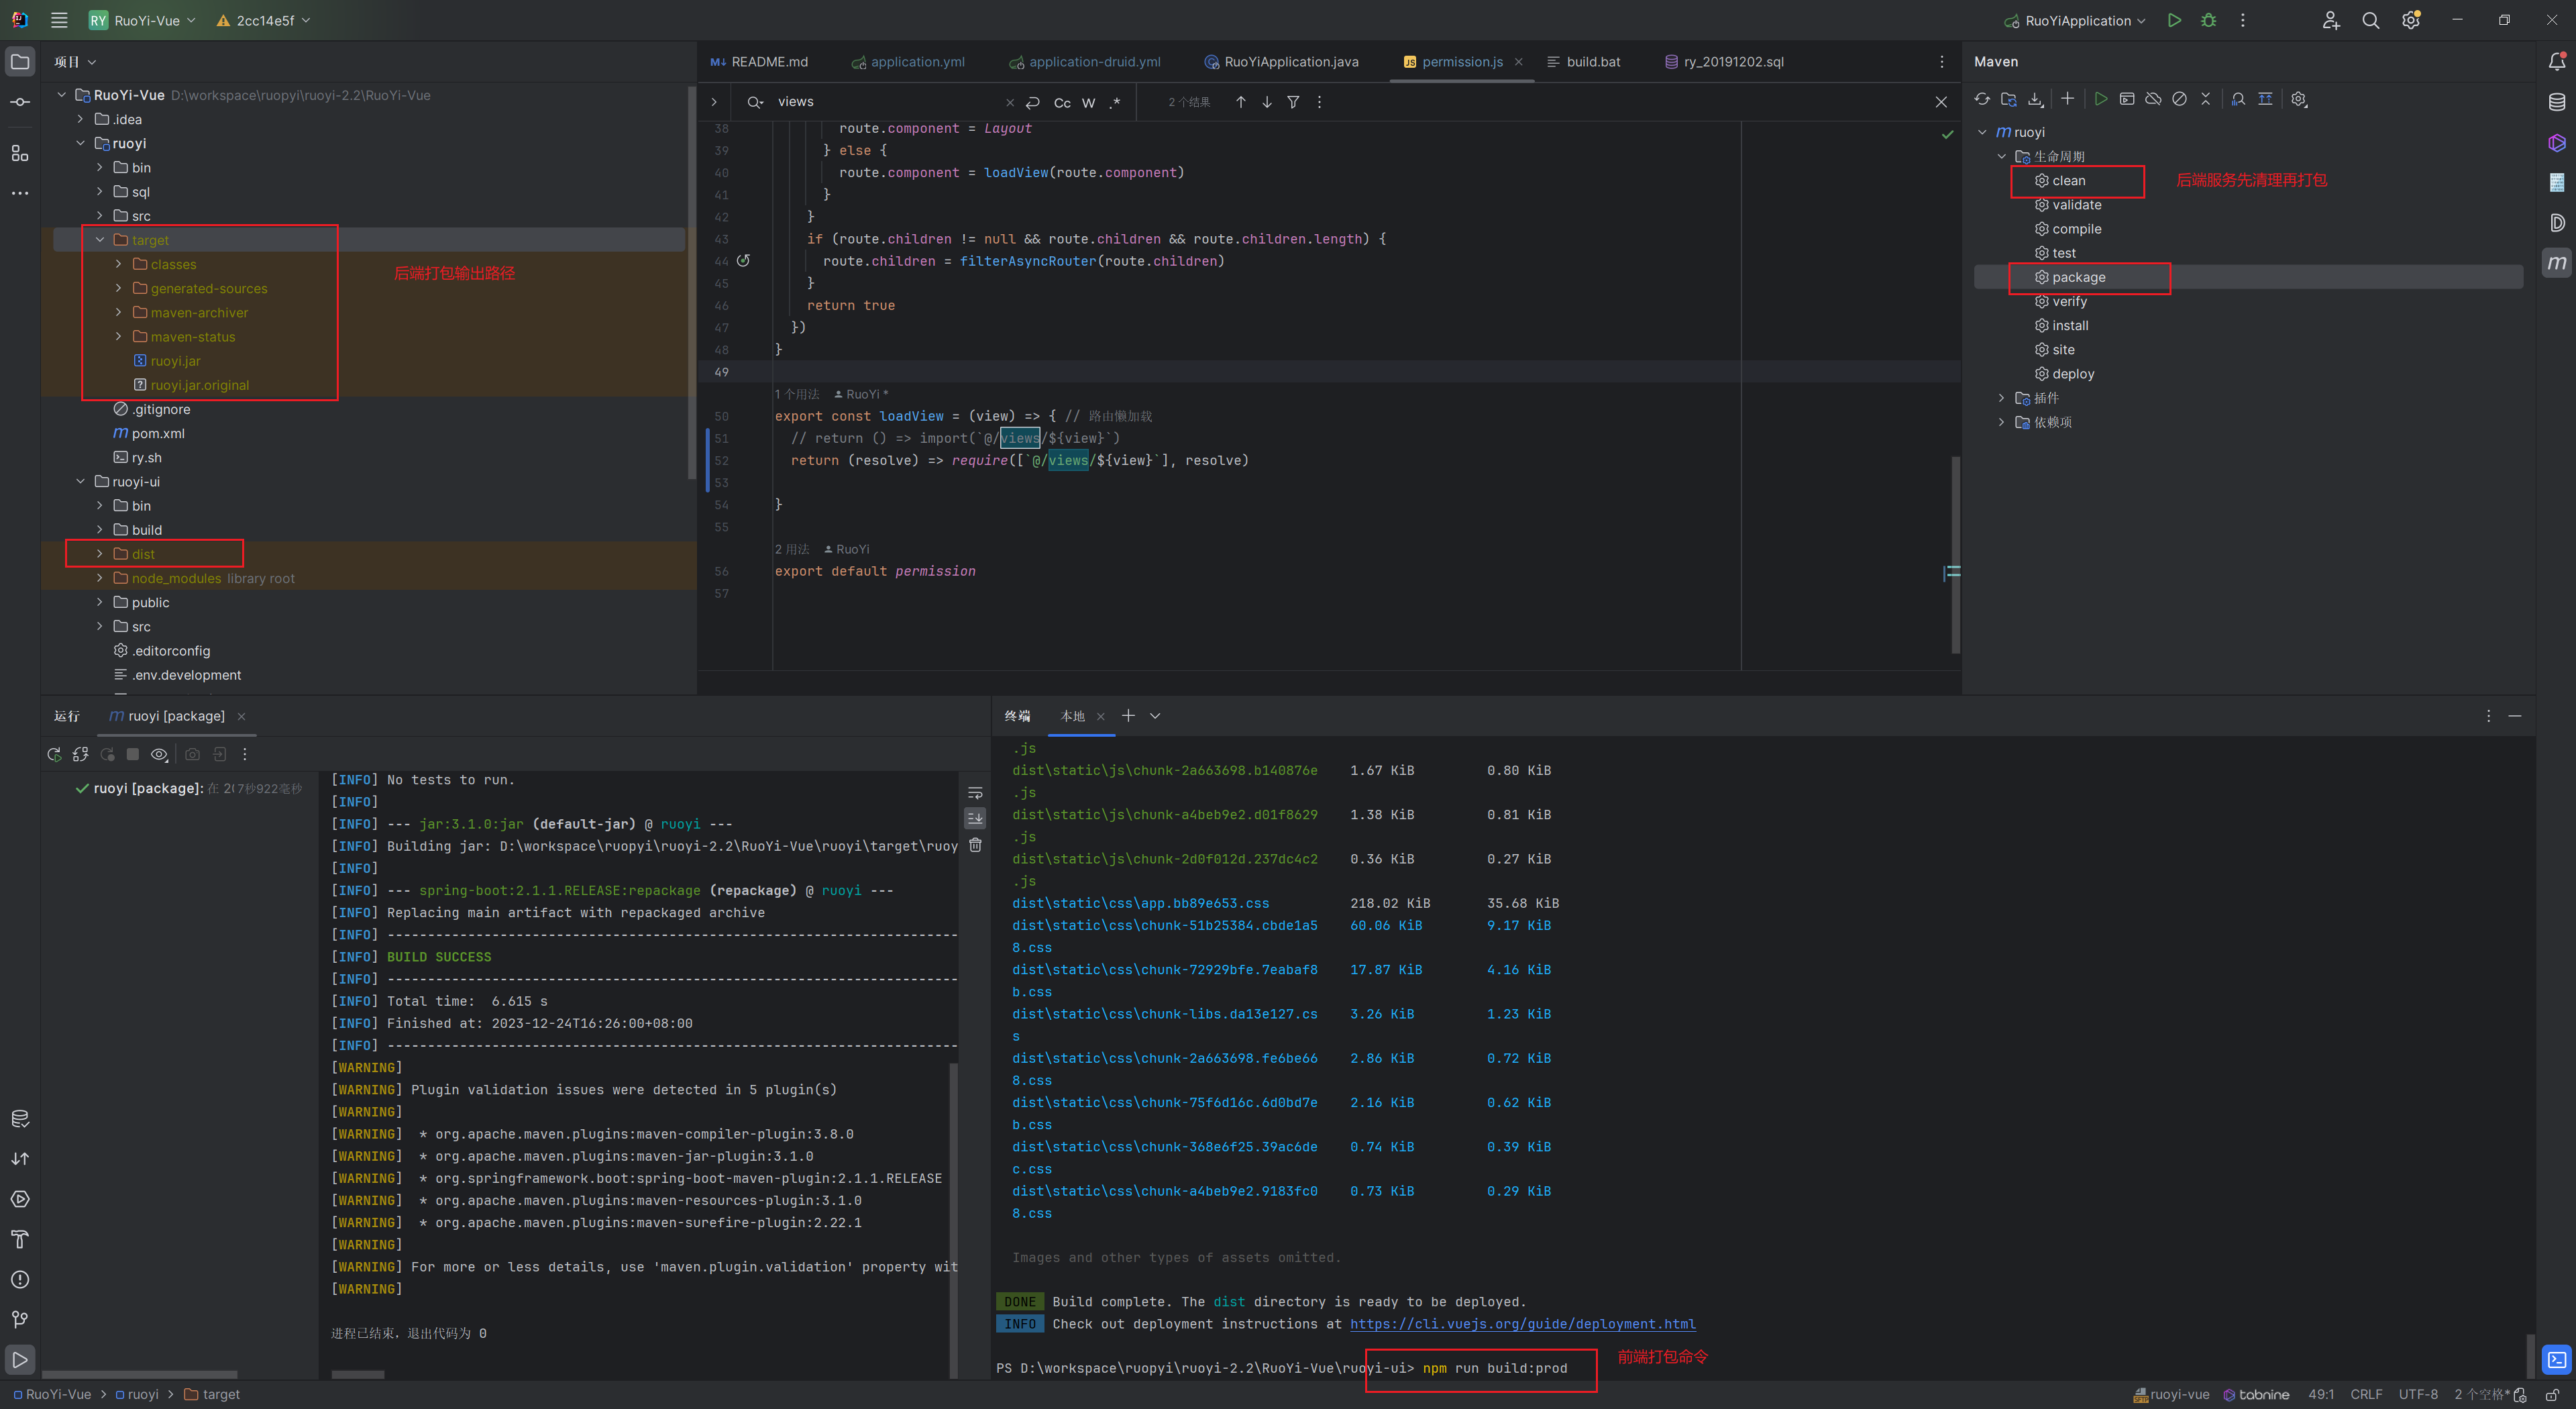Open Maven tool window m icon
This screenshot has width=2576, height=1409.
2556,262
